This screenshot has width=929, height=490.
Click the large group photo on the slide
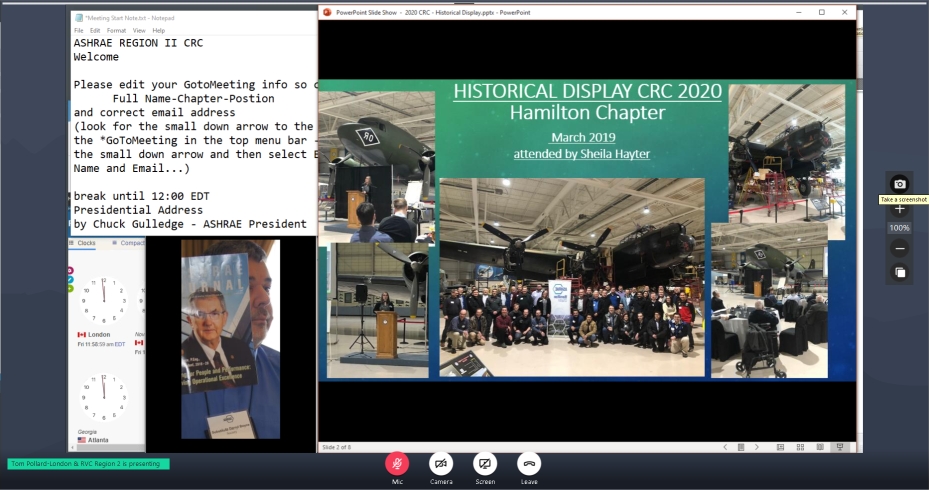[x=572, y=277]
